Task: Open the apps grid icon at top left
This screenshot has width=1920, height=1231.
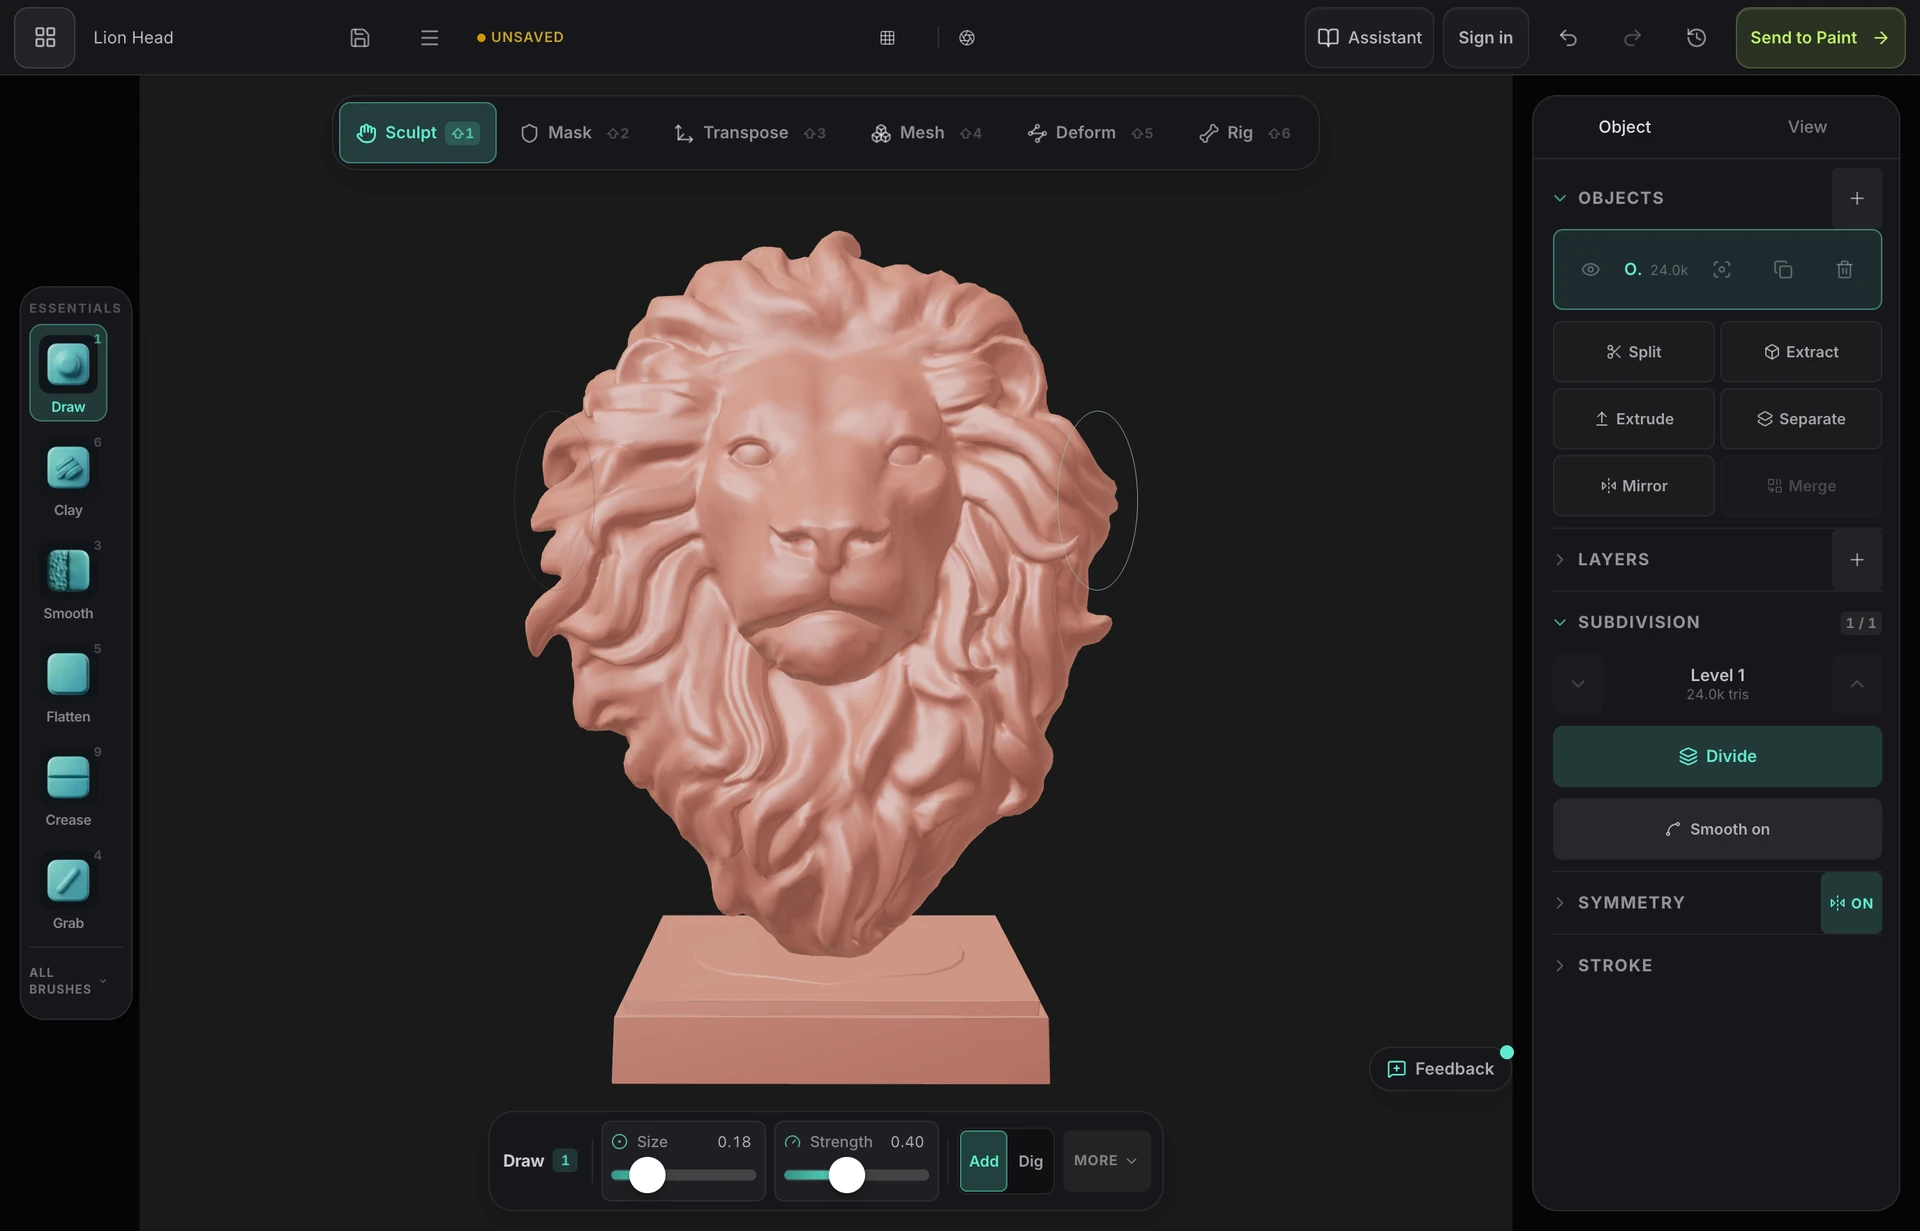Action: coord(45,37)
